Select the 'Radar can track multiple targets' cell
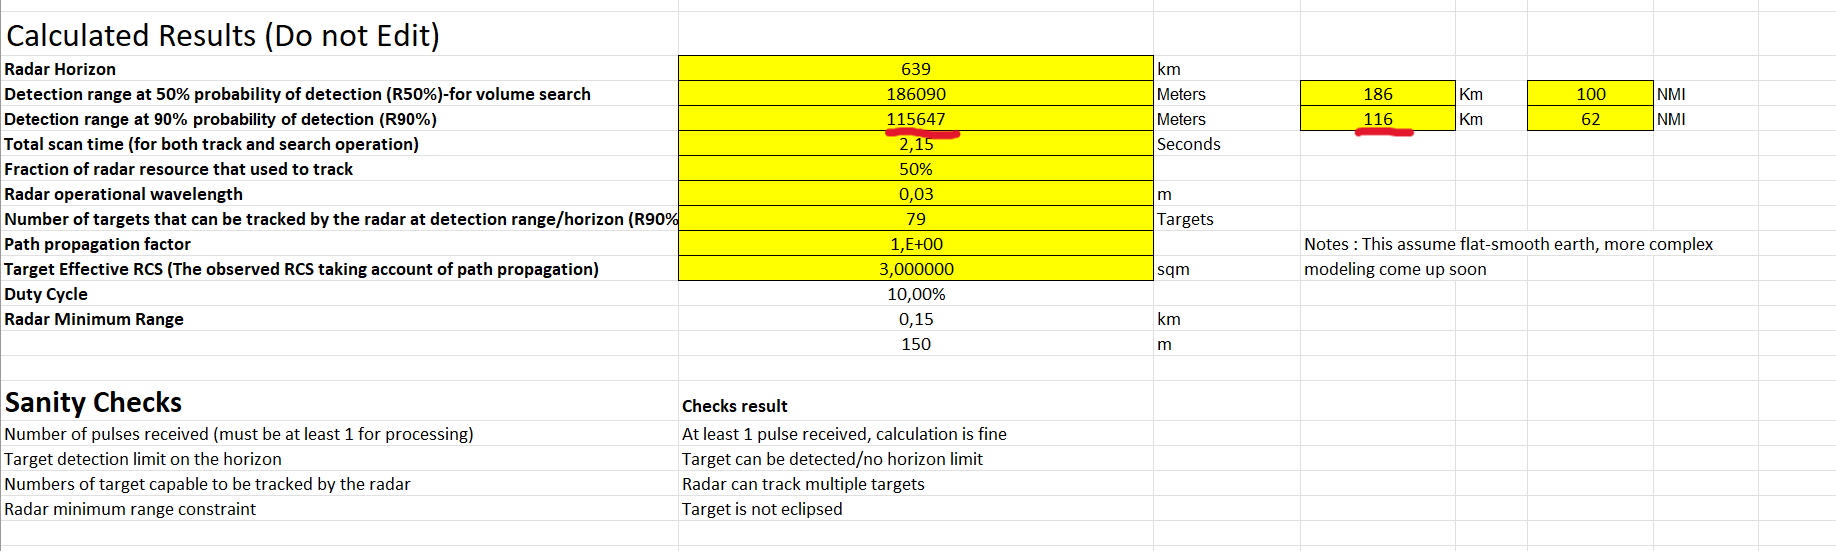The width and height of the screenshot is (1836, 551). point(803,484)
